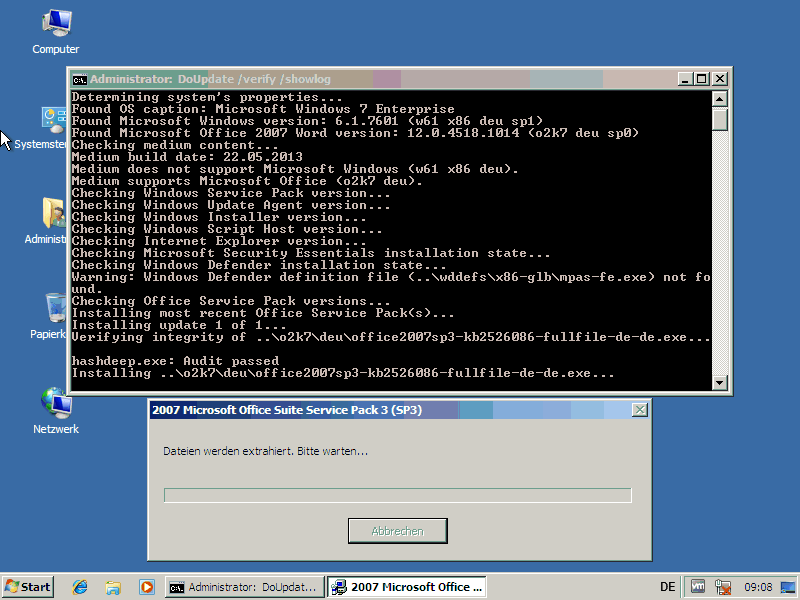Viewport: 800px width, 600px height.
Task: Launch Windows Media Player from the taskbar
Action: [x=146, y=587]
